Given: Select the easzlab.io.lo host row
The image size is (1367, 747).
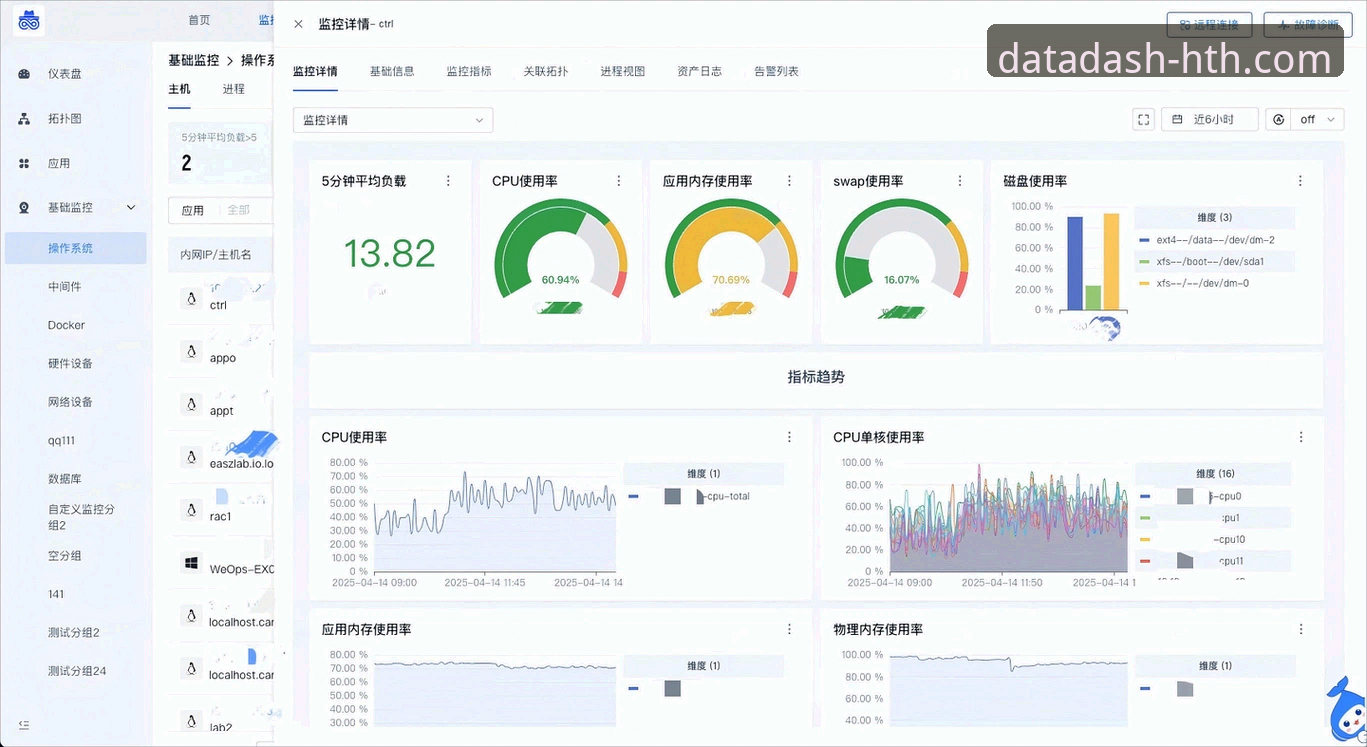Looking at the screenshot, I should [220, 457].
